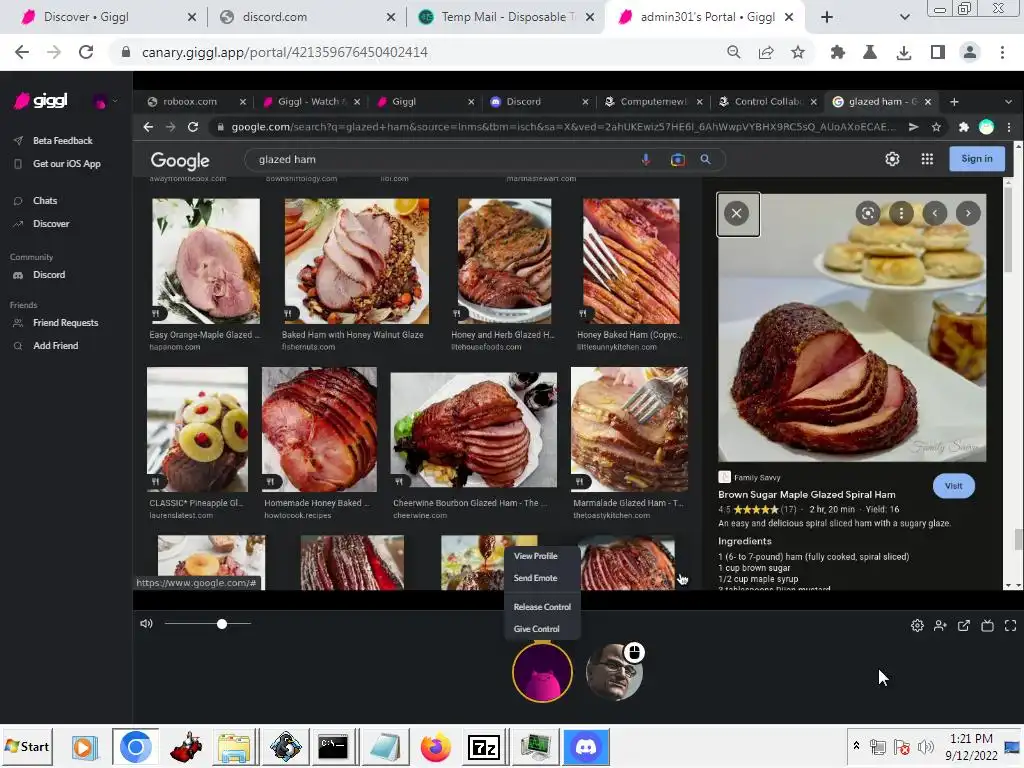Click the voice search microphone icon
Image resolution: width=1024 pixels, height=768 pixels.
point(645,159)
